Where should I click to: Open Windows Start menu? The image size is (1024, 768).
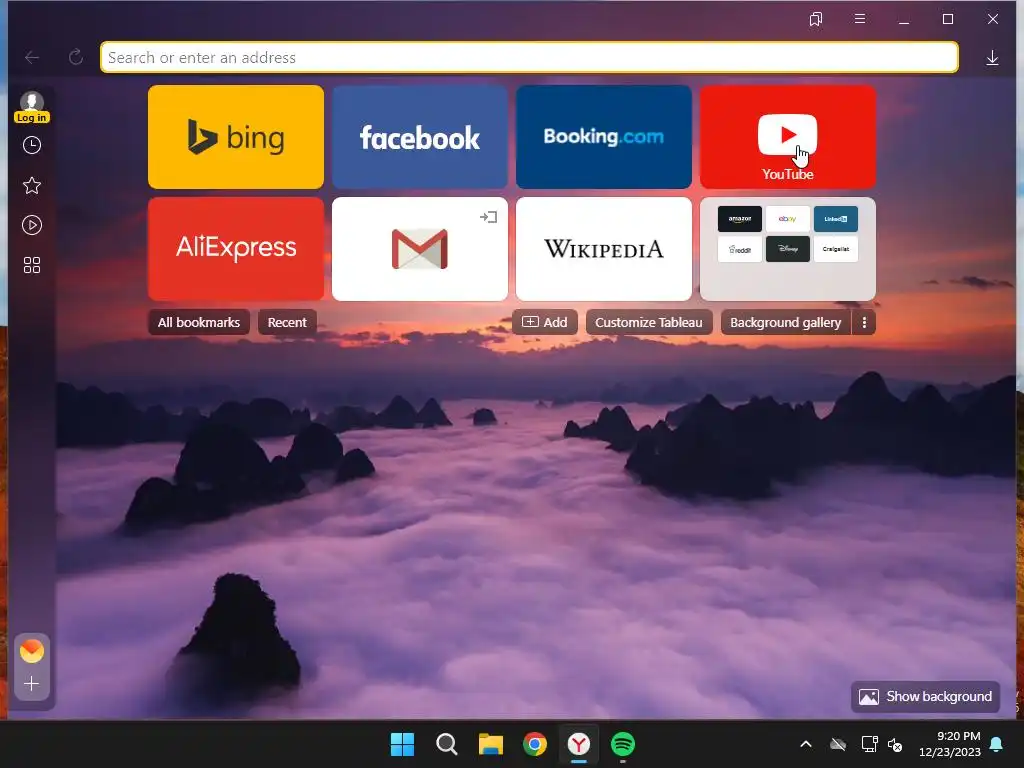pyautogui.click(x=402, y=744)
